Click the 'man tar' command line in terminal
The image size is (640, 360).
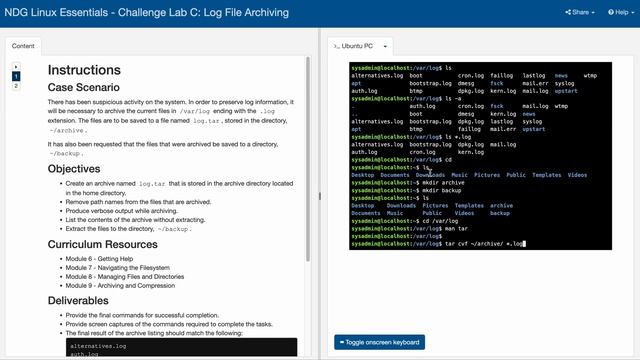point(456,229)
